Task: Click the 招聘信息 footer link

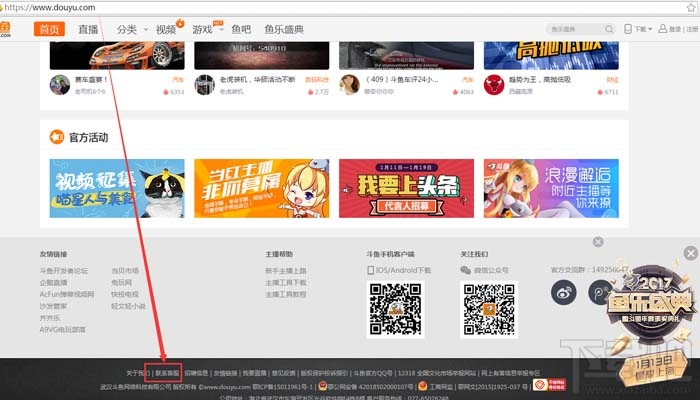Action: pyautogui.click(x=196, y=373)
